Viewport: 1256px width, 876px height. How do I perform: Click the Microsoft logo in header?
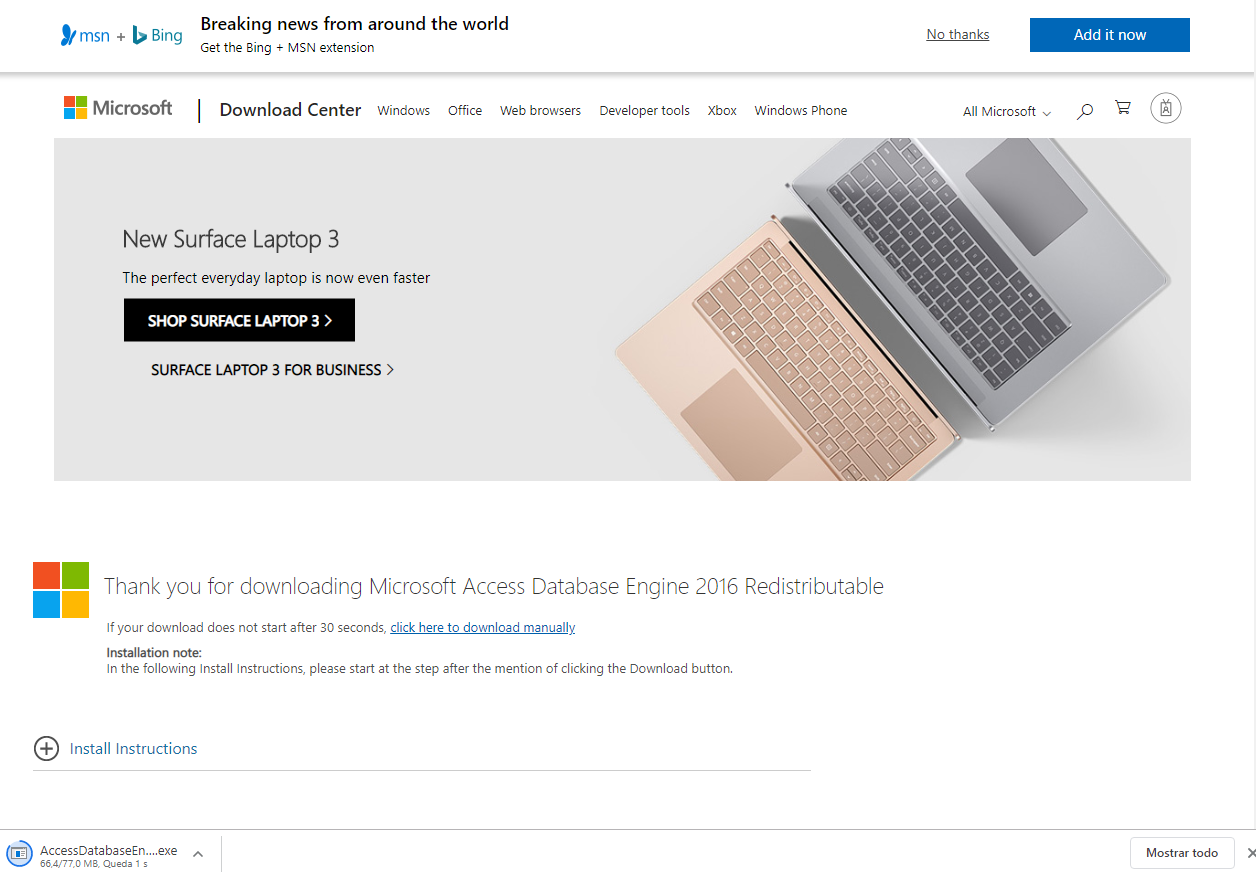[x=118, y=108]
